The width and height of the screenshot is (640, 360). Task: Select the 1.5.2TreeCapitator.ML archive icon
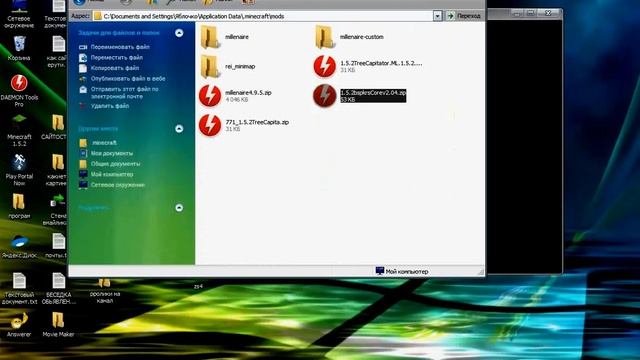coord(324,66)
